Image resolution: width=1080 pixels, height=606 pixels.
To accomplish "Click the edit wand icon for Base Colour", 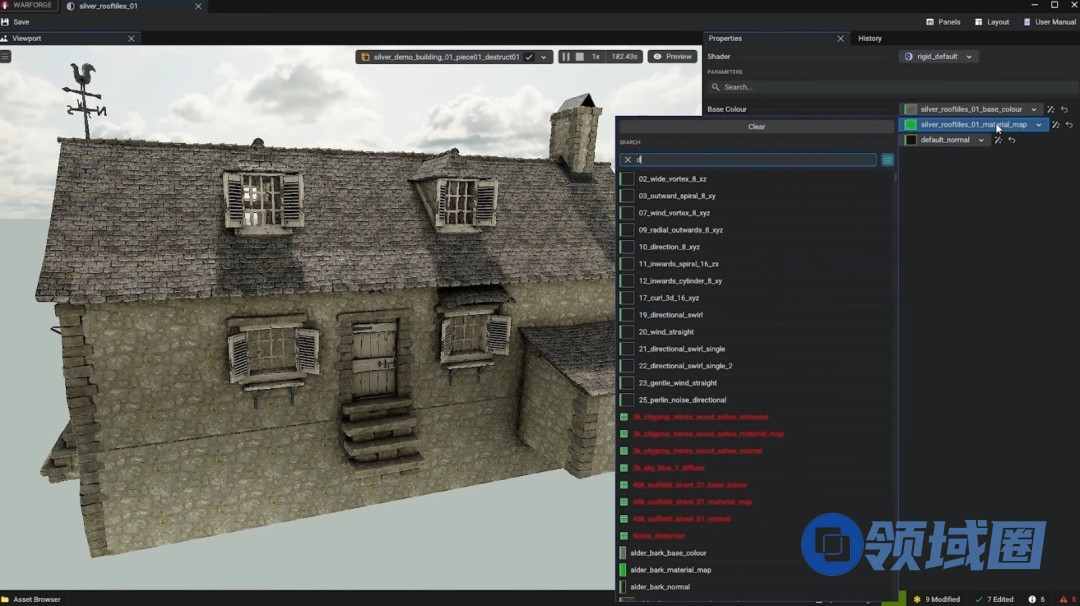I will pos(1051,110).
